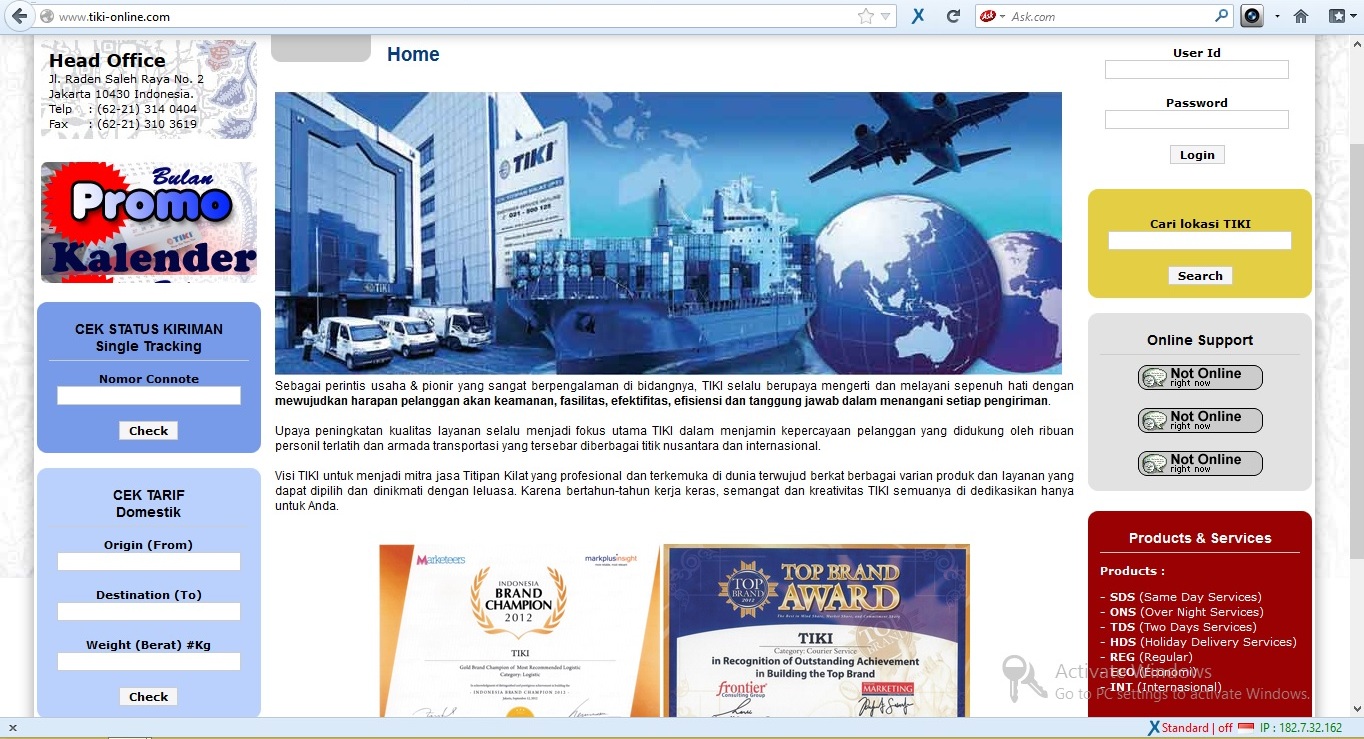The image size is (1364, 739).
Task: Click the CEK STATUS KIRIMAN heading
Action: click(x=149, y=329)
